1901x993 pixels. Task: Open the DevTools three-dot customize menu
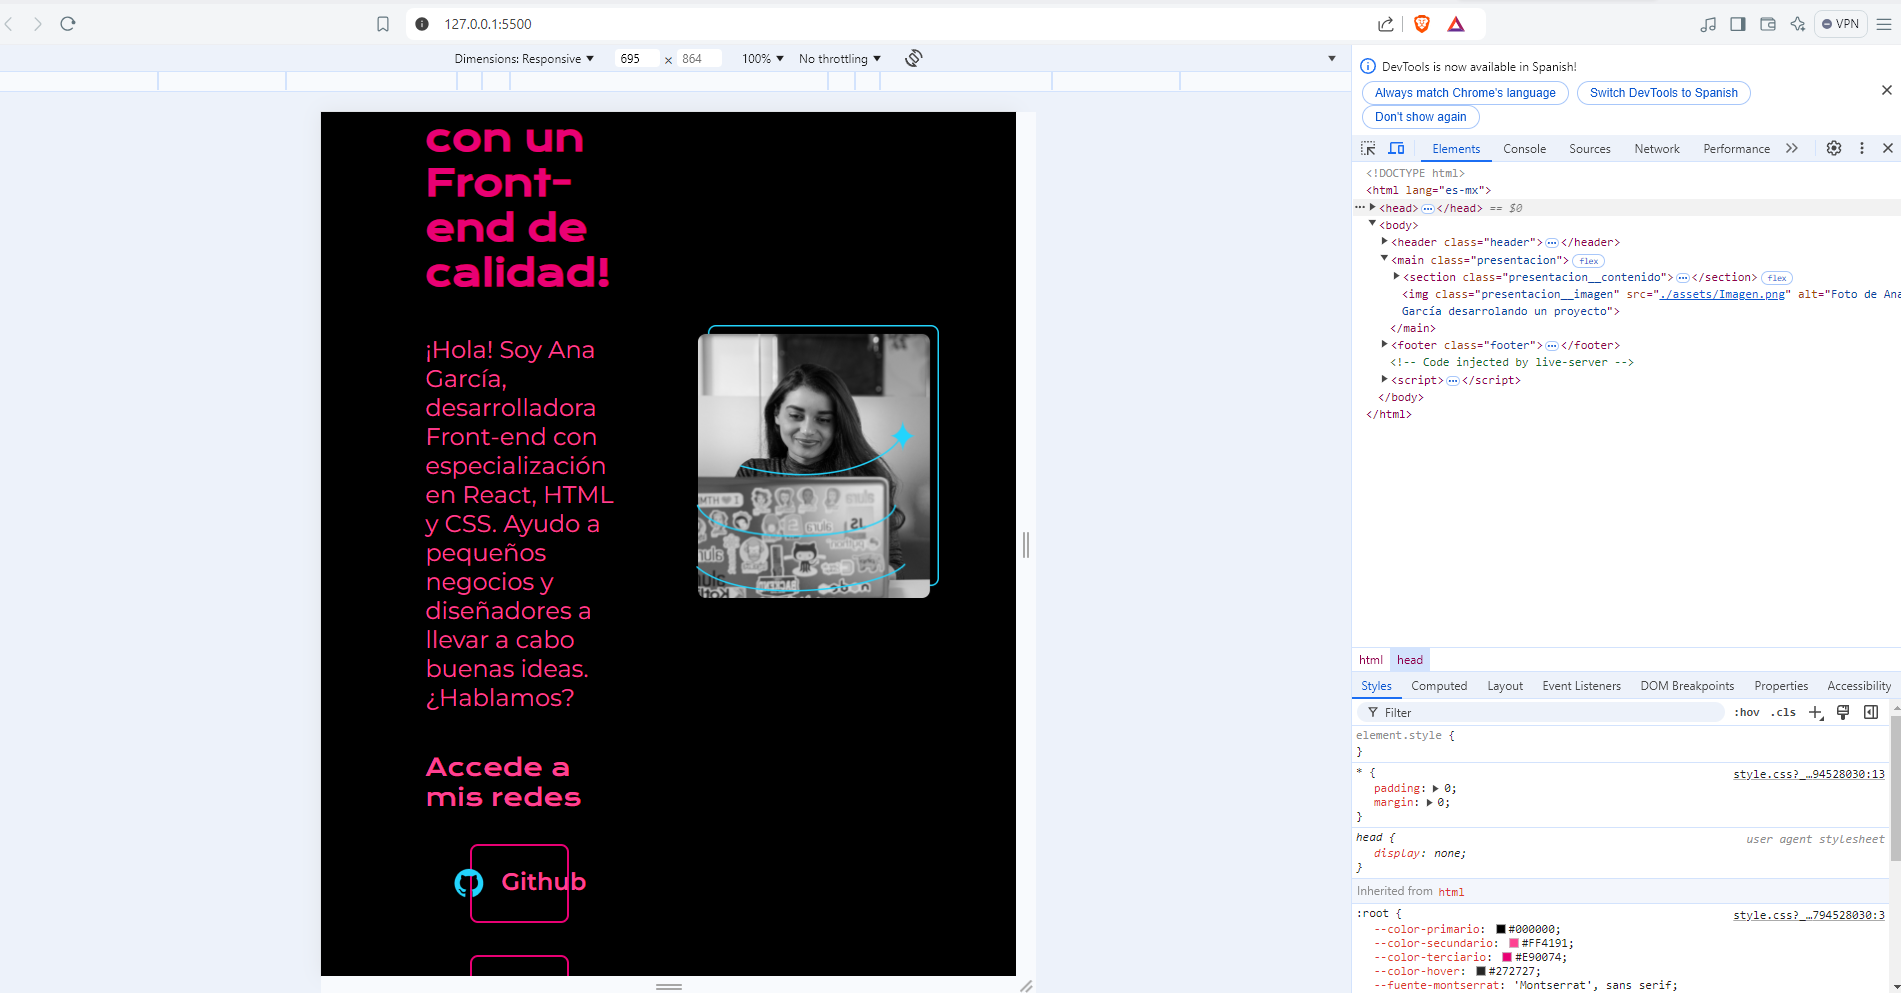tap(1862, 148)
